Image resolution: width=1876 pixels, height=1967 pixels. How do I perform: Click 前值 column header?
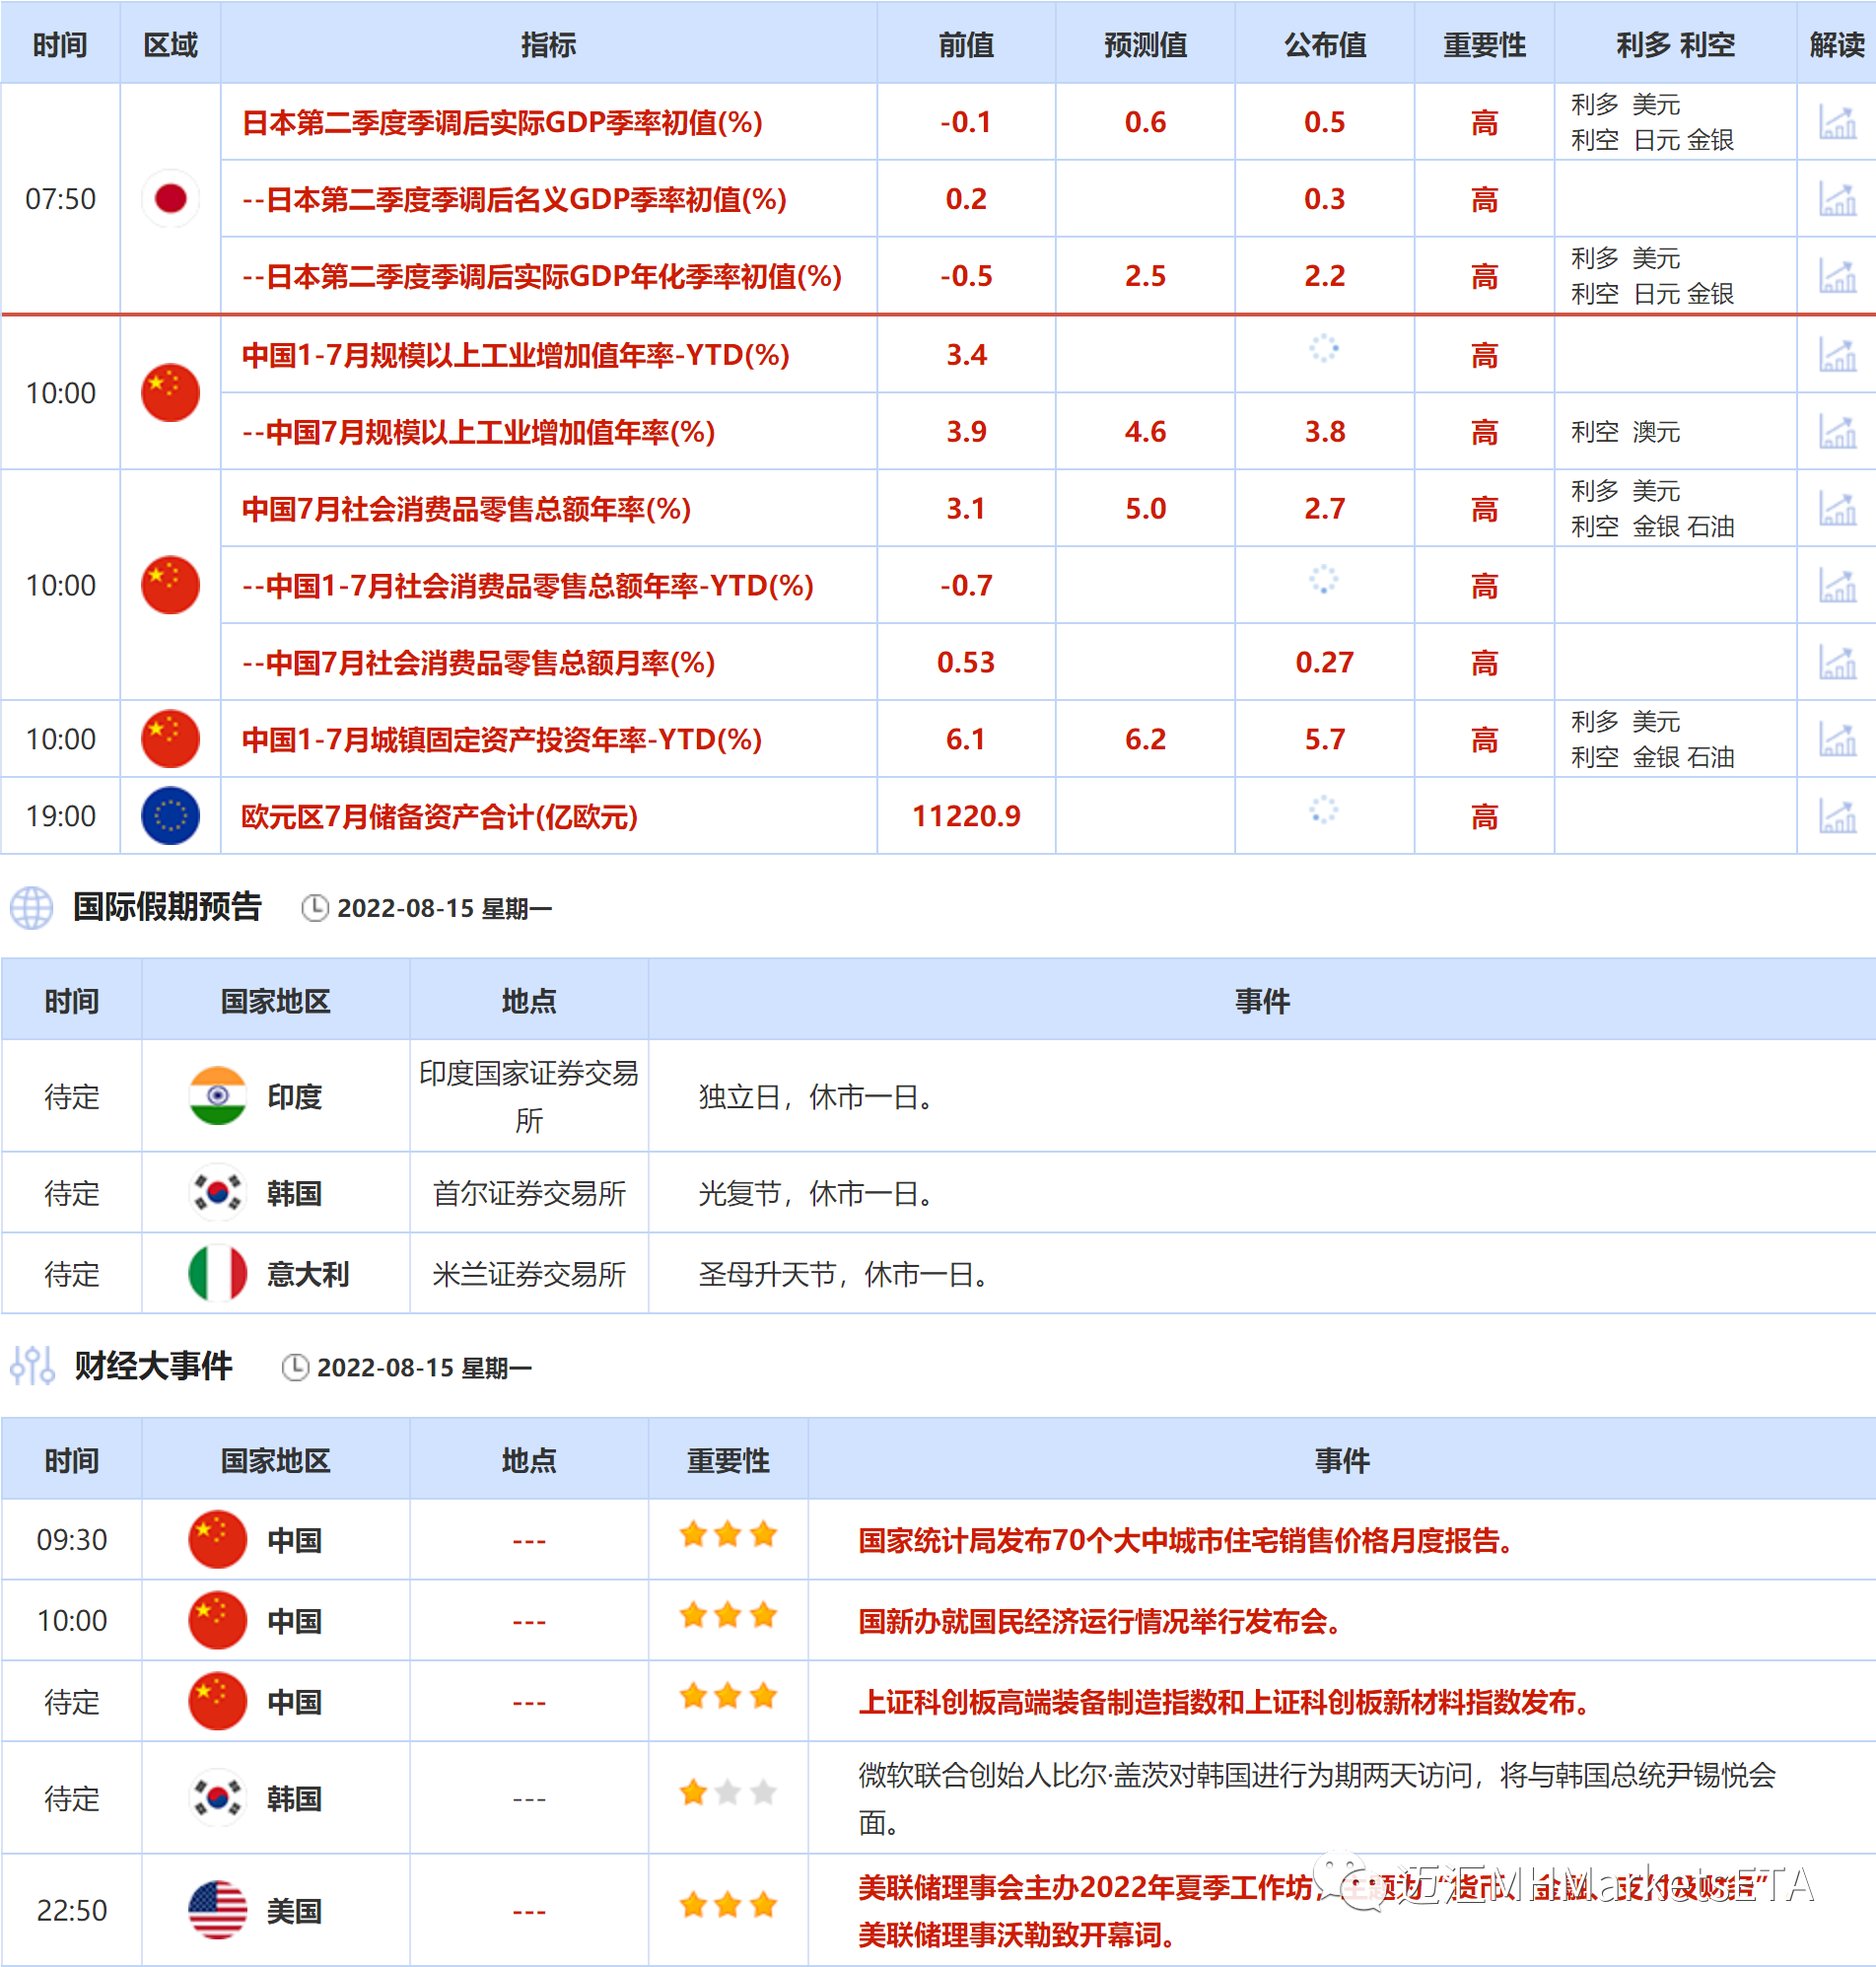coord(966,45)
